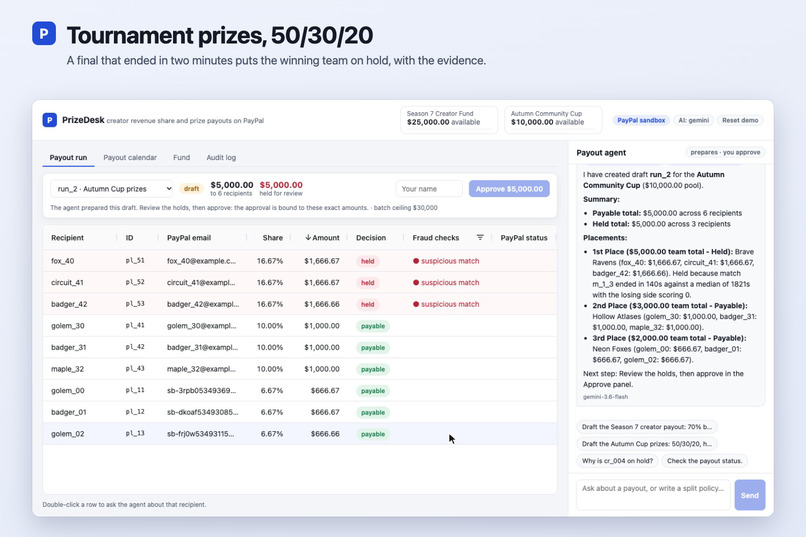Screen dimensions: 806x537
Task: Click the PayPal status column header
Action: click(x=524, y=237)
